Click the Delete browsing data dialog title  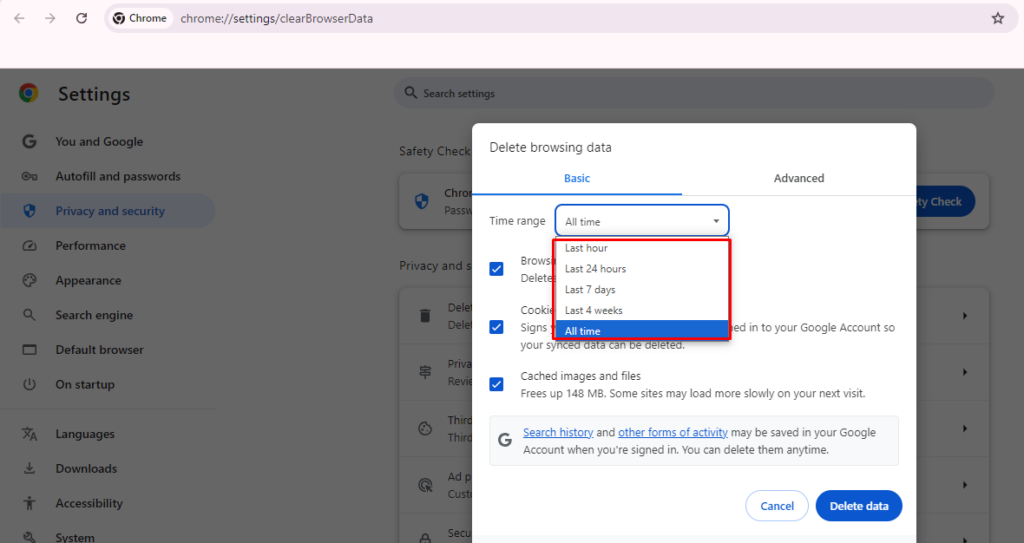tap(551, 147)
